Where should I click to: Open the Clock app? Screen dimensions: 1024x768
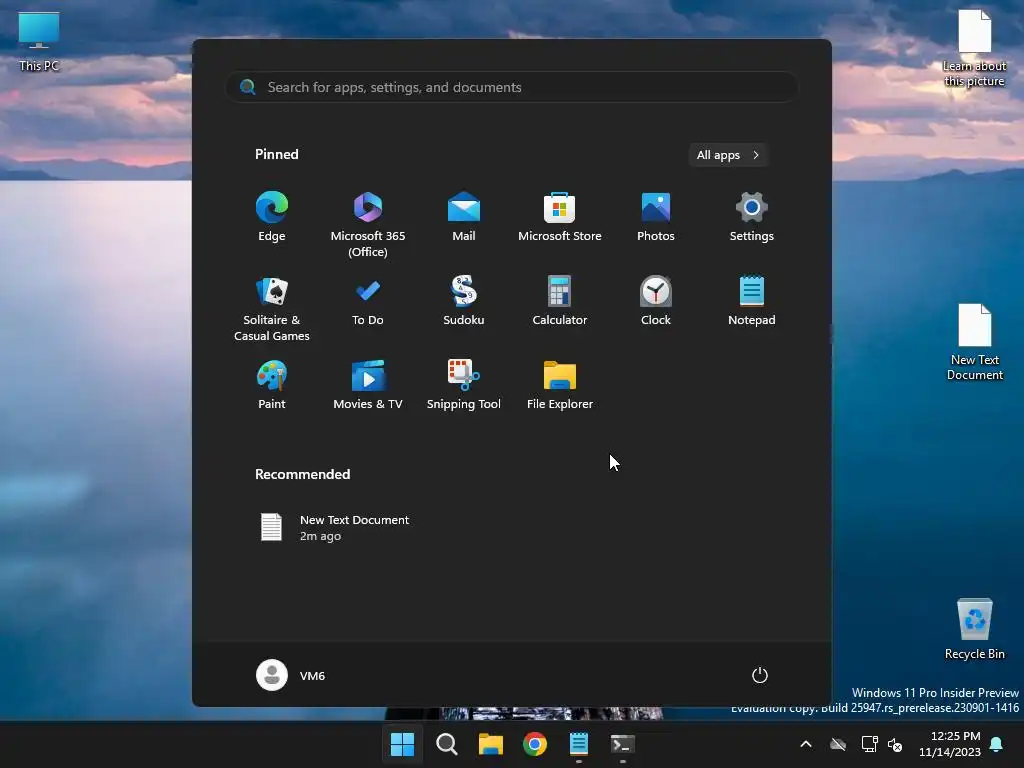tap(656, 301)
